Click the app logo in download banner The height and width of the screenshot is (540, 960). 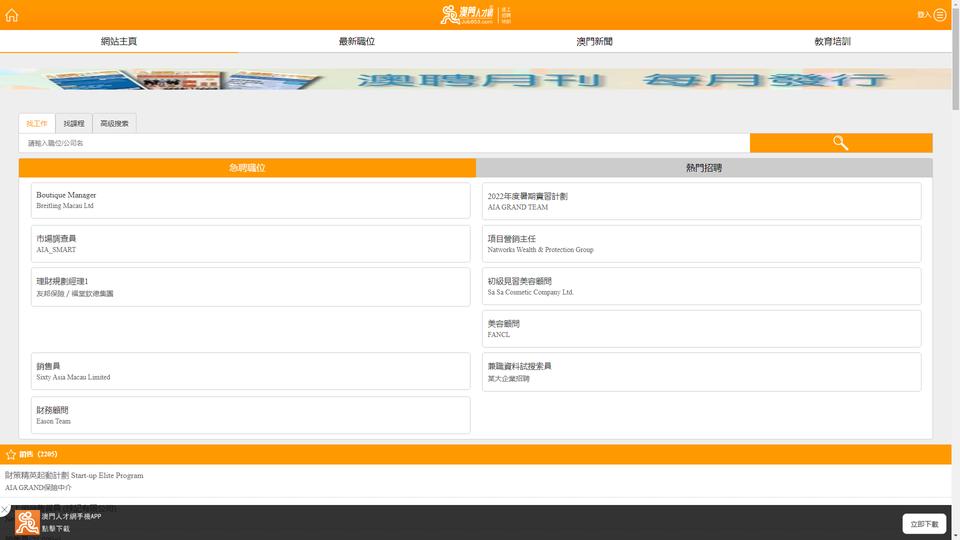tap(27, 523)
